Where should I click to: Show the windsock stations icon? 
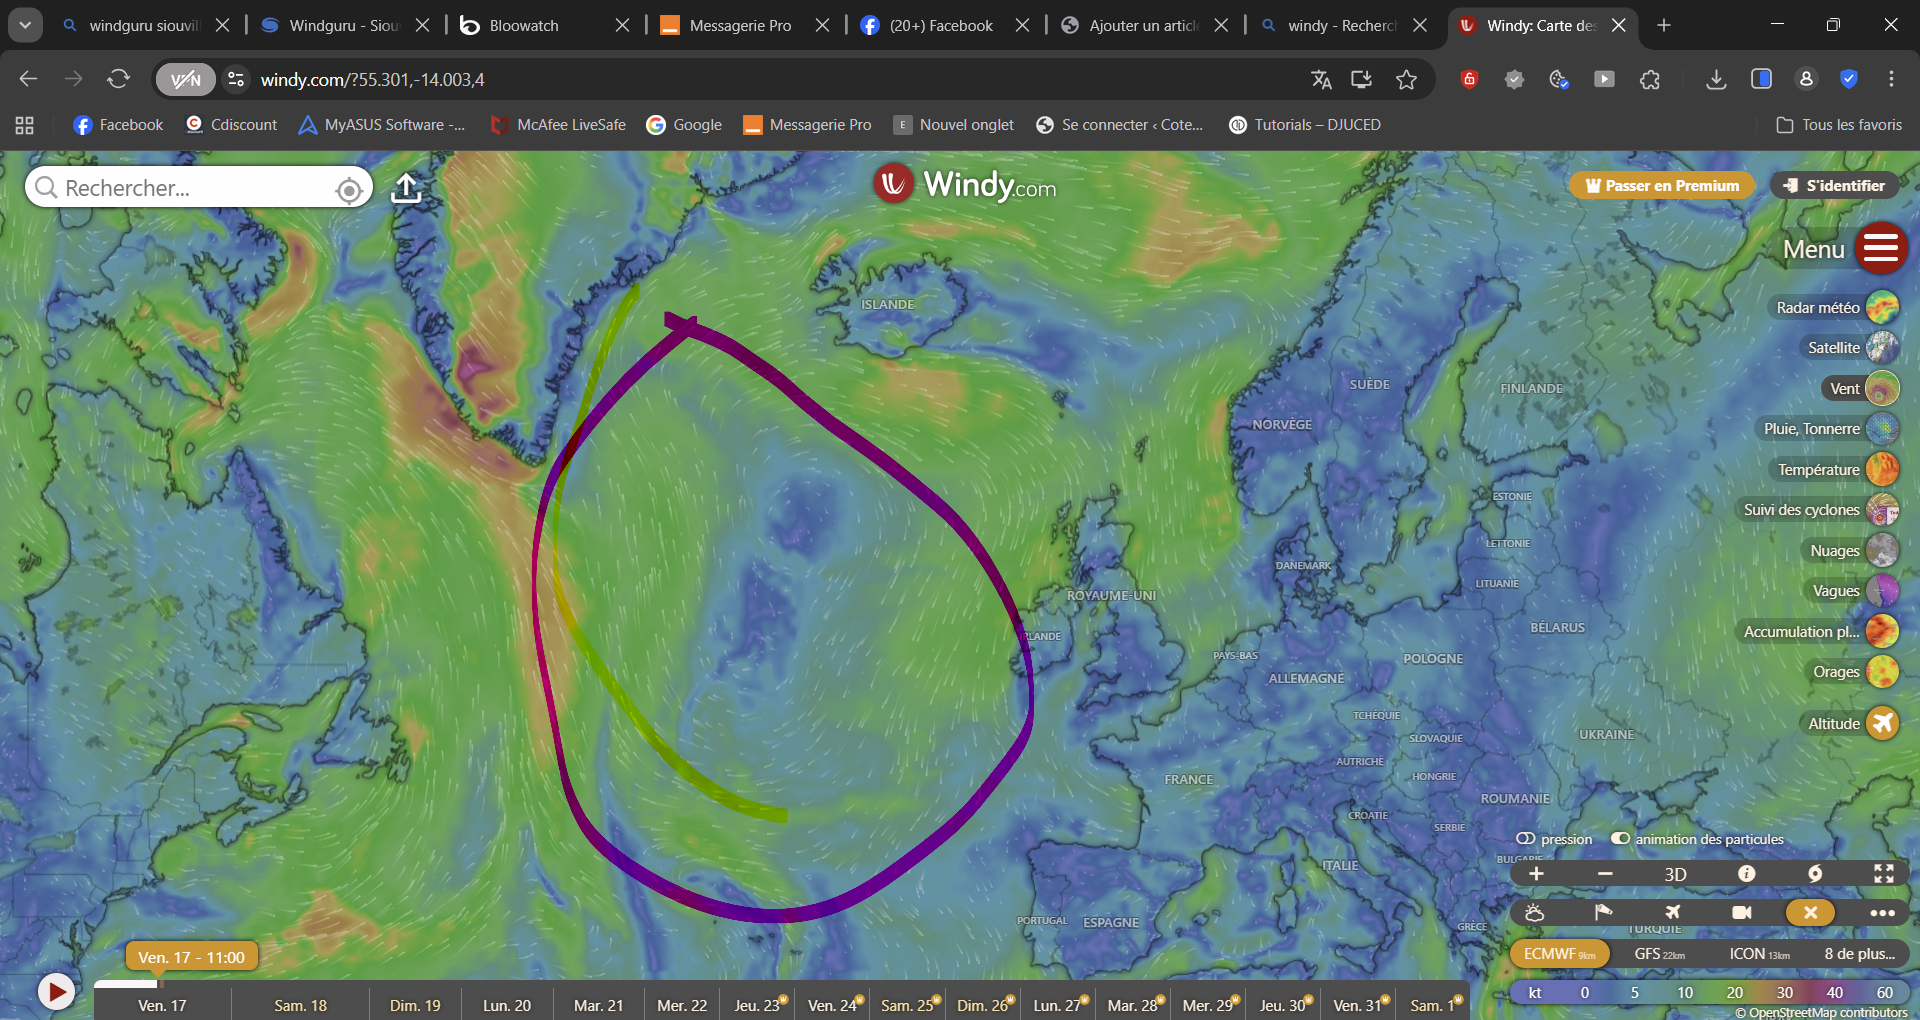(x=1603, y=912)
